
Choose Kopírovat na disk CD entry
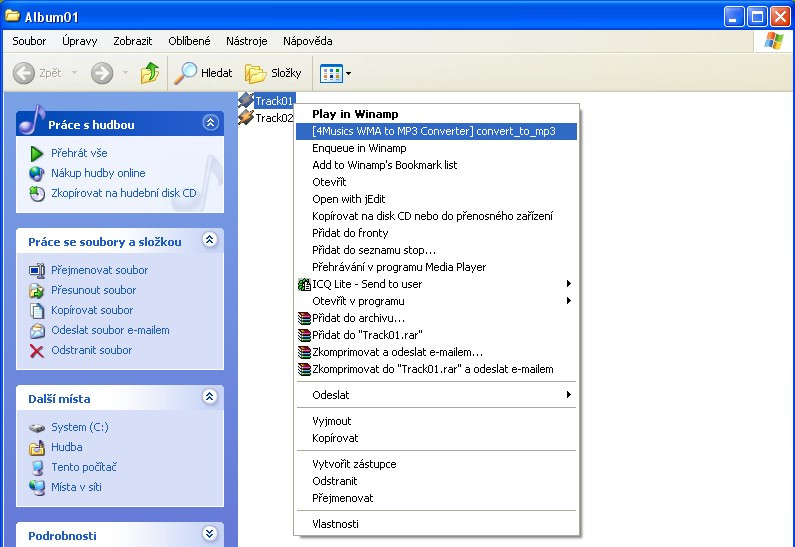click(x=436, y=216)
